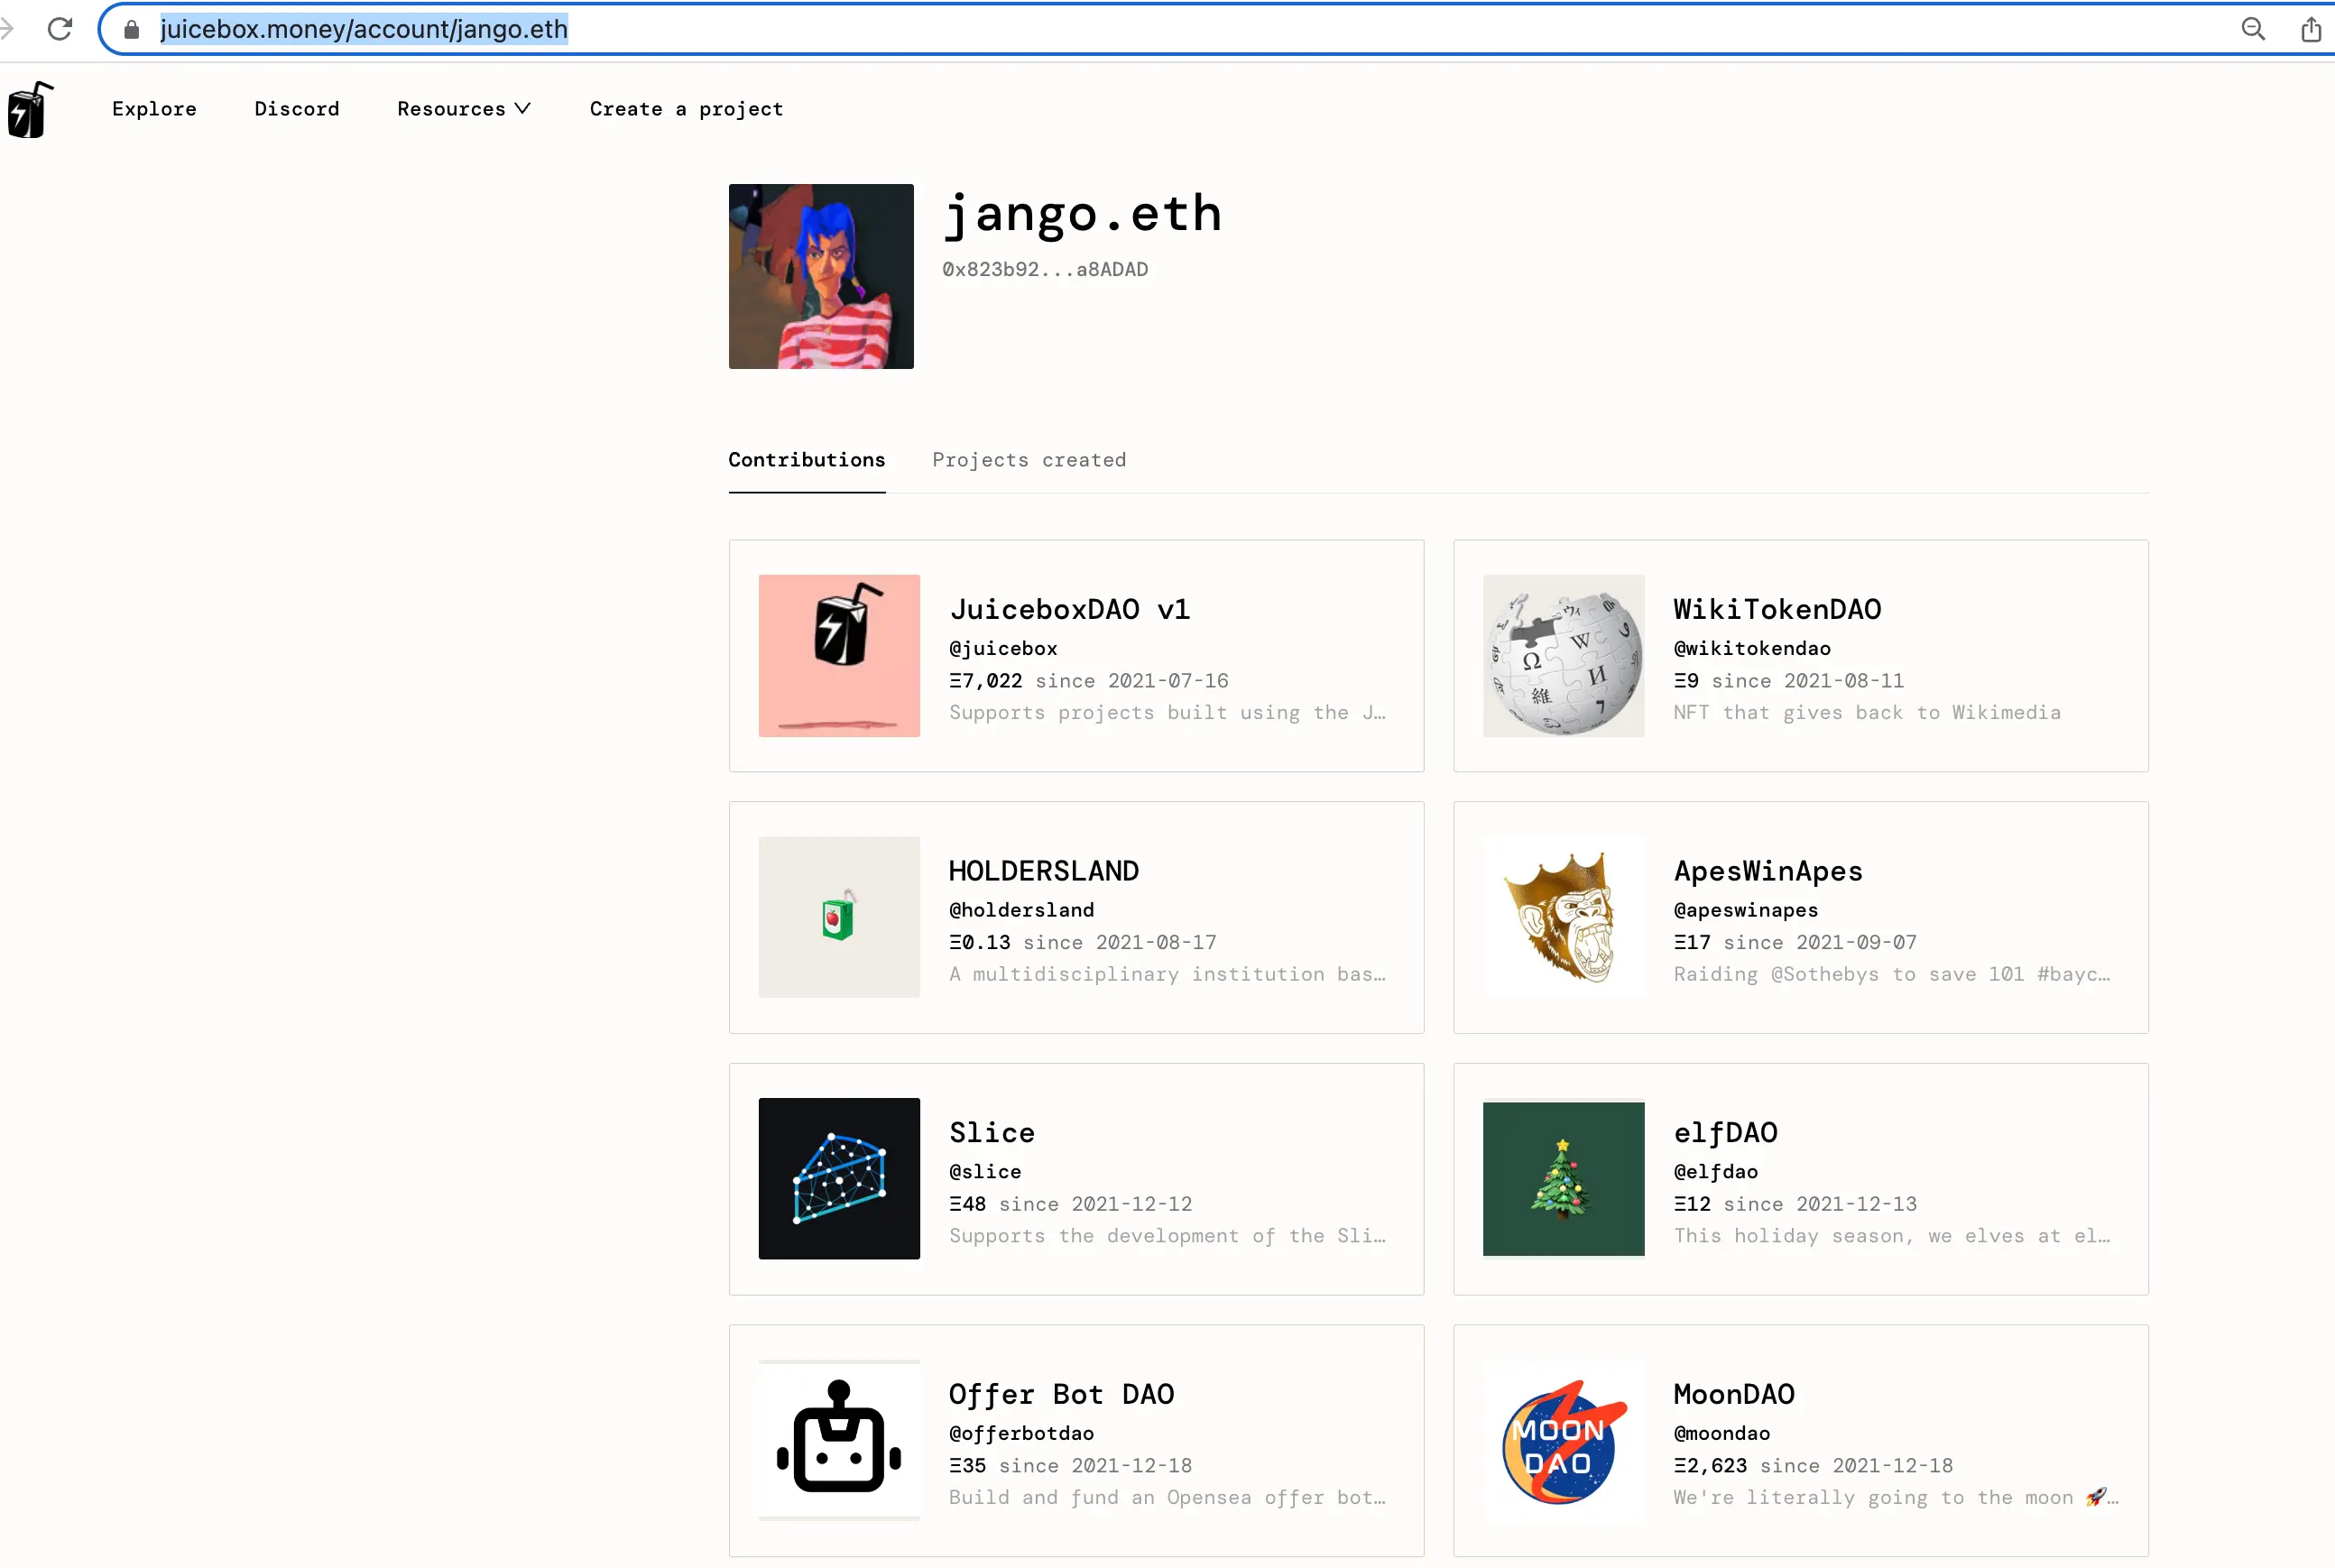
Task: Click the WikiTokenDAO globe logo
Action: pos(1562,655)
